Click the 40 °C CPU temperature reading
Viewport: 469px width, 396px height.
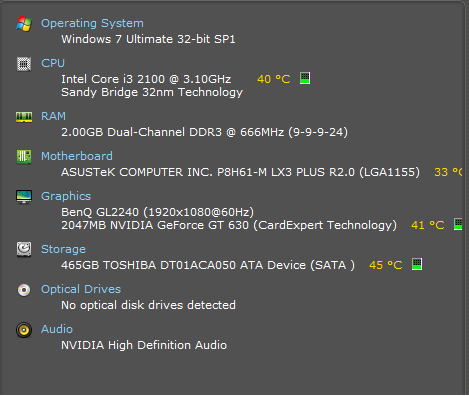tap(274, 79)
